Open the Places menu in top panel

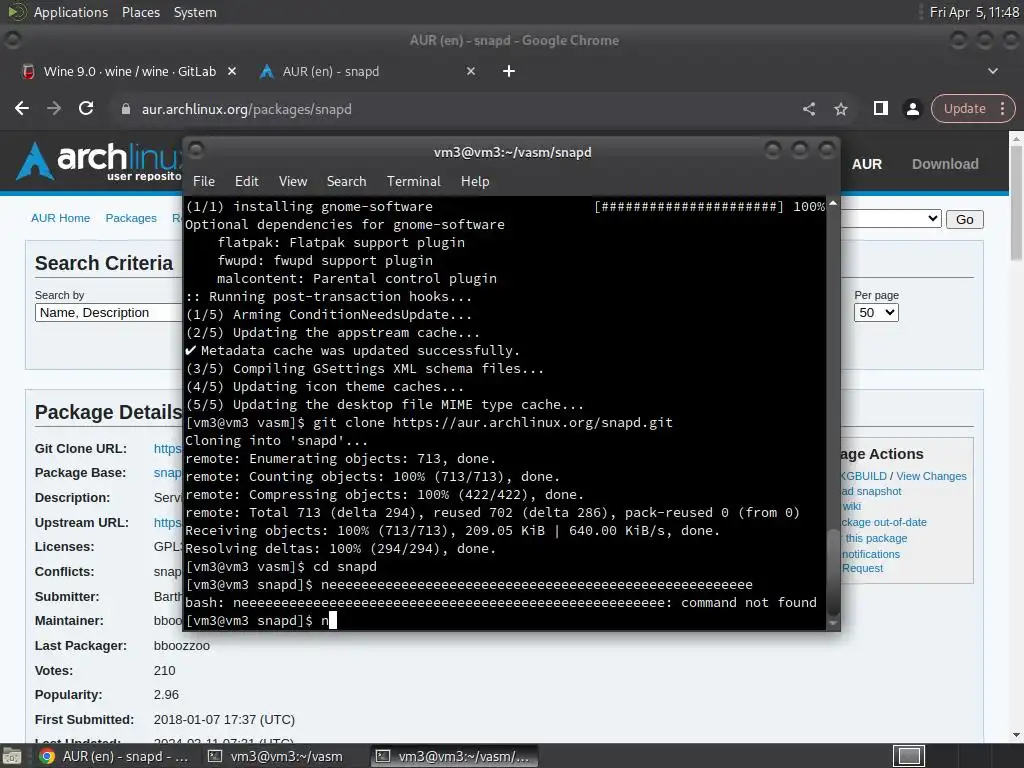(x=140, y=12)
